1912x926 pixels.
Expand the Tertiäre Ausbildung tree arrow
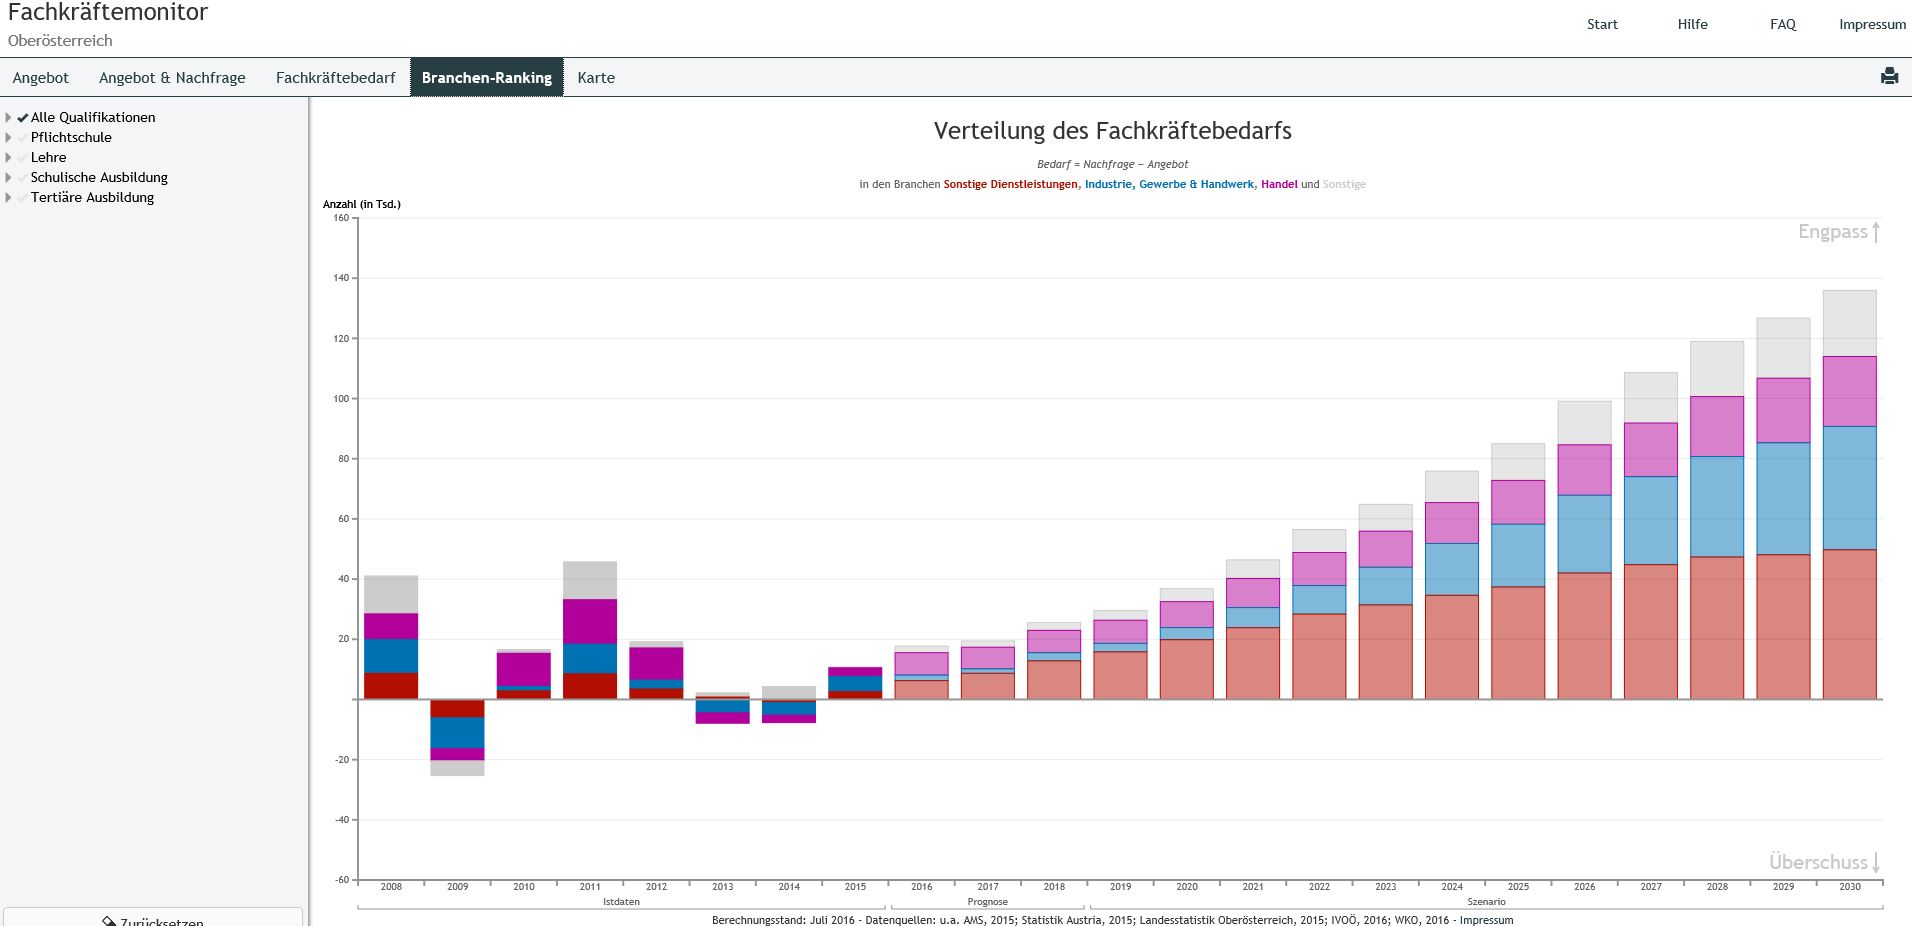[x=9, y=198]
